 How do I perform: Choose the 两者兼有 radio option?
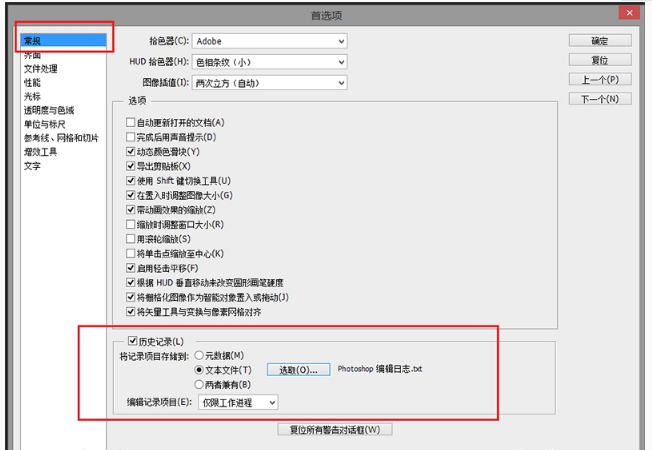(x=200, y=384)
